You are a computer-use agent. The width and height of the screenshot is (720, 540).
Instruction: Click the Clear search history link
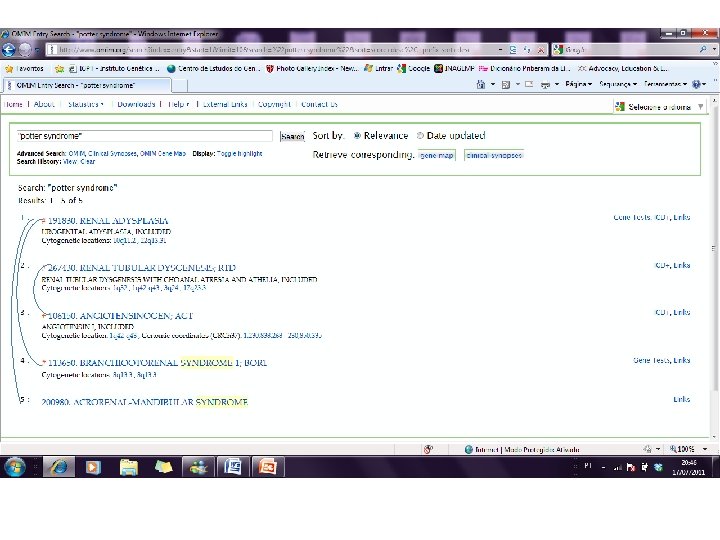pyautogui.click(x=88, y=162)
